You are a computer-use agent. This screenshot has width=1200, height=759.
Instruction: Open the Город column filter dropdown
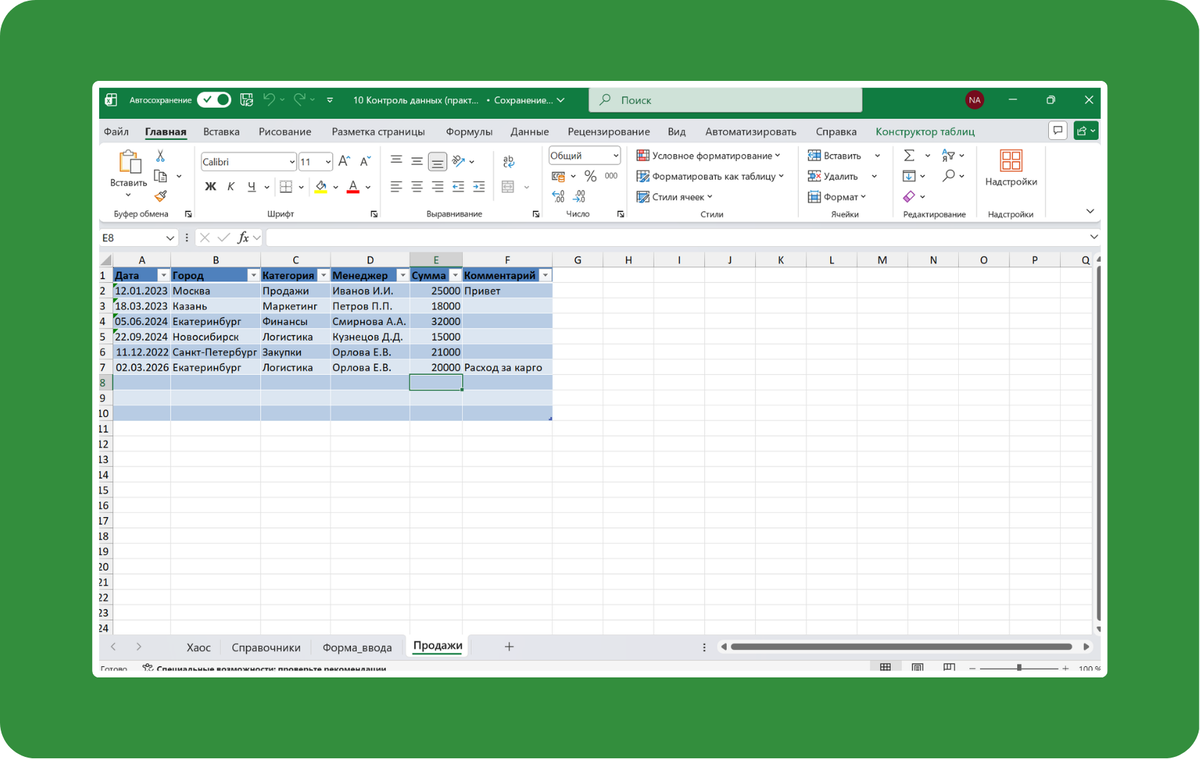[253, 275]
